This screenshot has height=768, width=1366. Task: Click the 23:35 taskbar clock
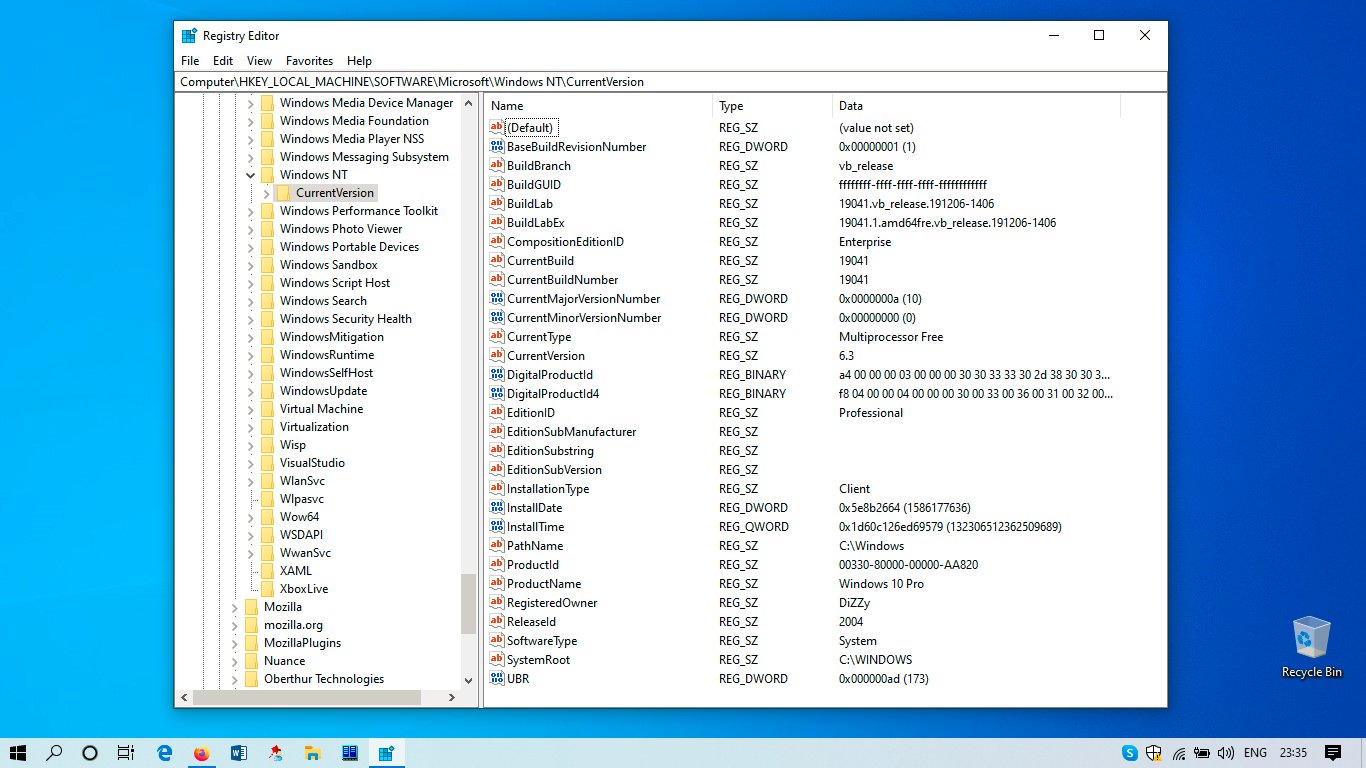[1293, 753]
